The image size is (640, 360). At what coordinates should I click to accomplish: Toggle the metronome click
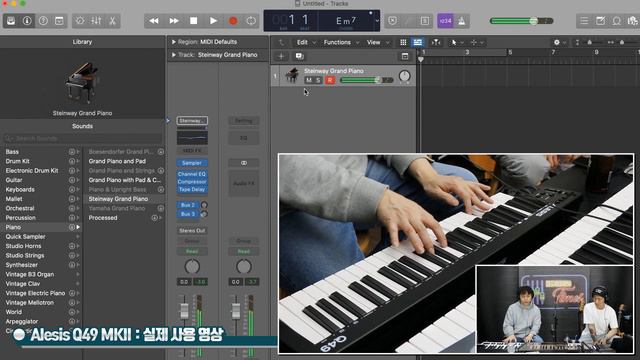coord(462,21)
